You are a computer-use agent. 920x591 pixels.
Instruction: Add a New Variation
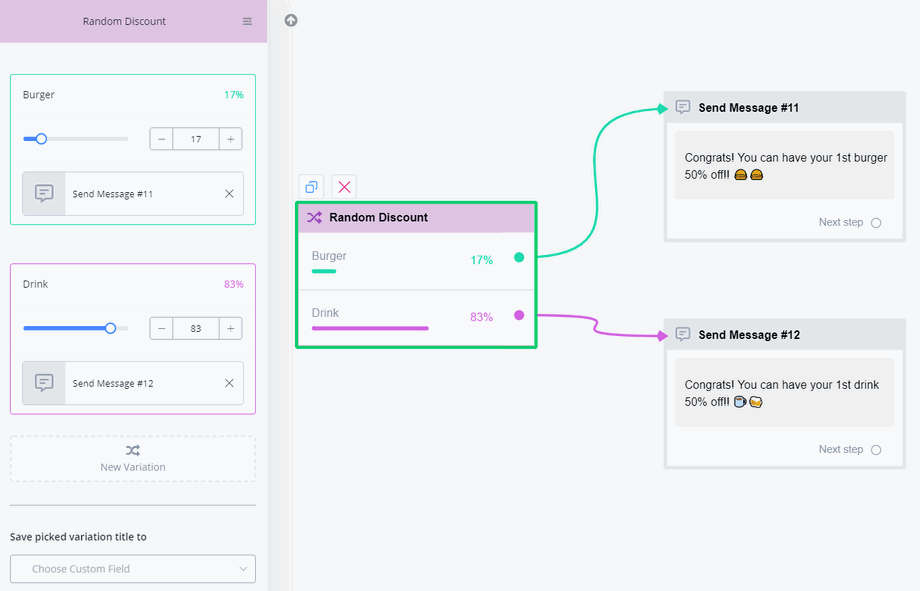click(x=133, y=459)
